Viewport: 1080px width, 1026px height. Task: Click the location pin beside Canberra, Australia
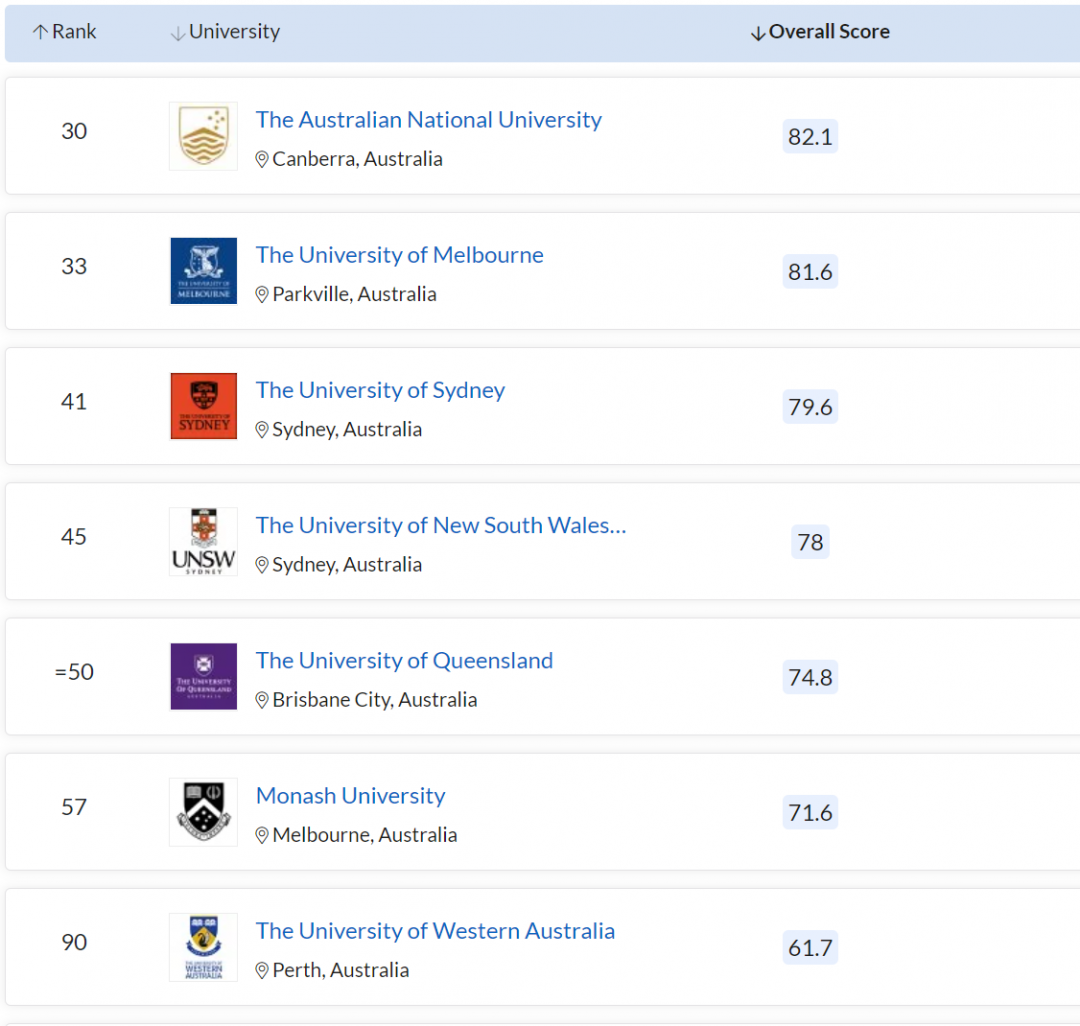coord(262,159)
